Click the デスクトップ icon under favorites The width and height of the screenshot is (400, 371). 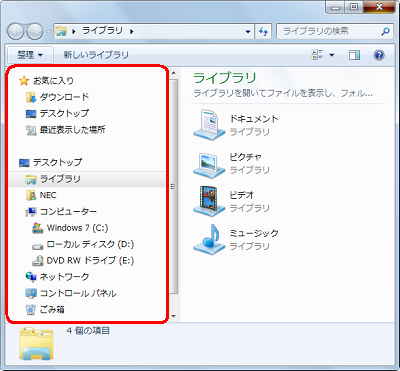[x=31, y=114]
